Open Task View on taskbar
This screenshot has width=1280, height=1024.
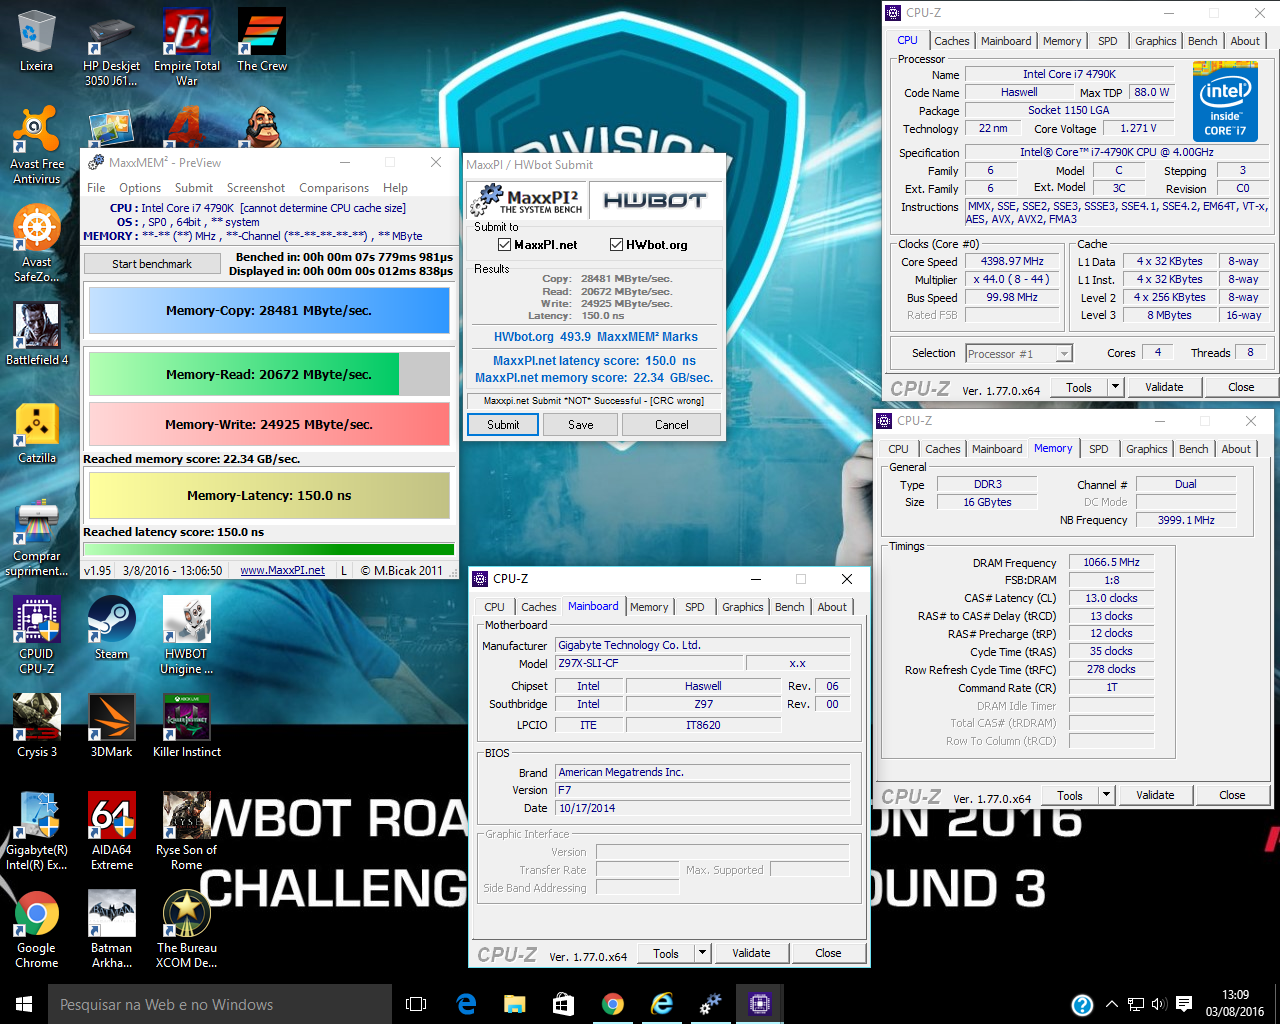pyautogui.click(x=416, y=1004)
